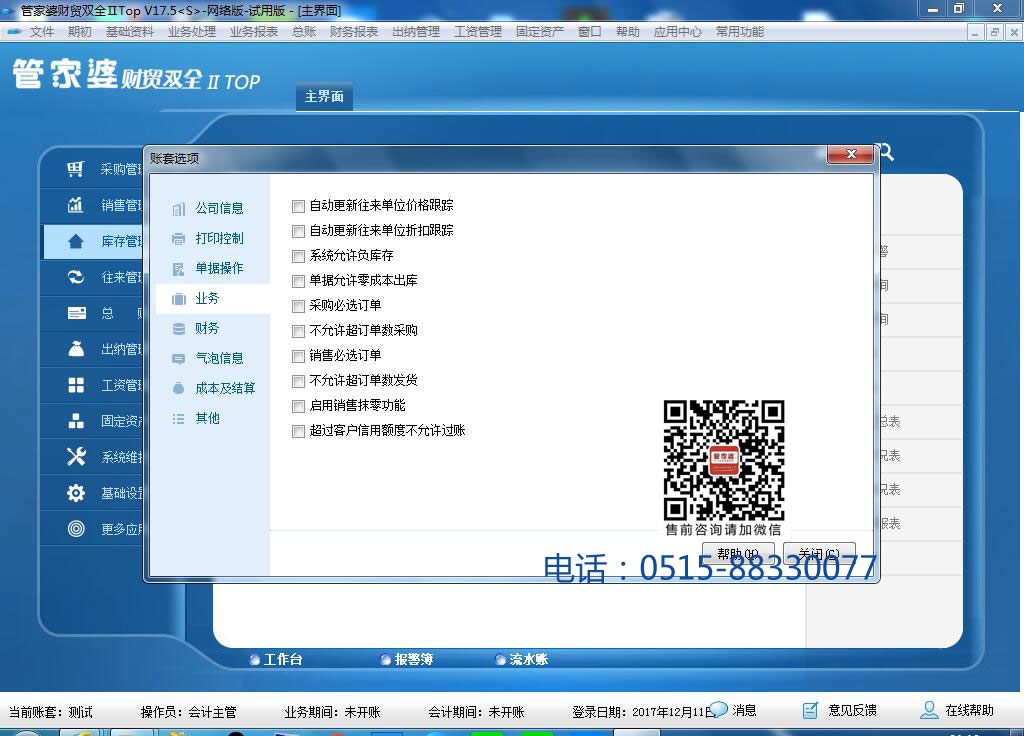Open 在线帮助 in the status bar
Screen dimensions: 1024x736
(957, 711)
